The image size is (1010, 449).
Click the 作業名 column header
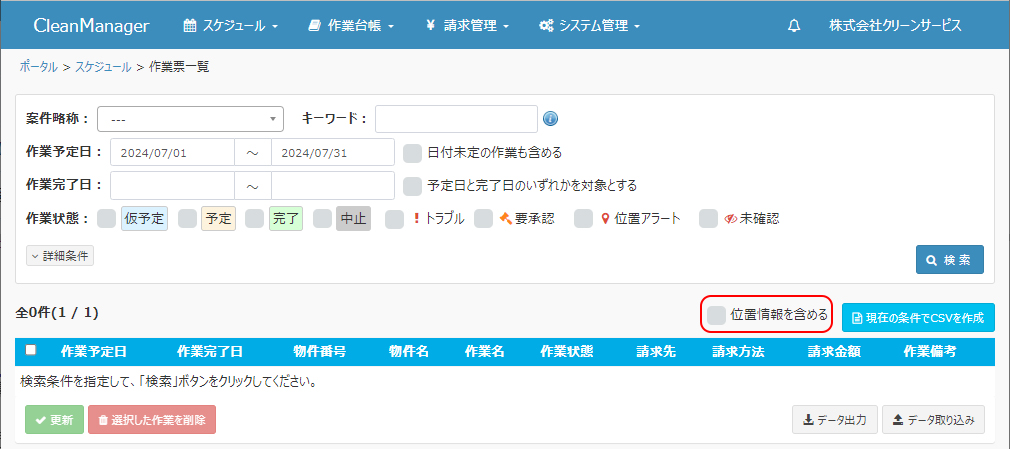point(484,352)
